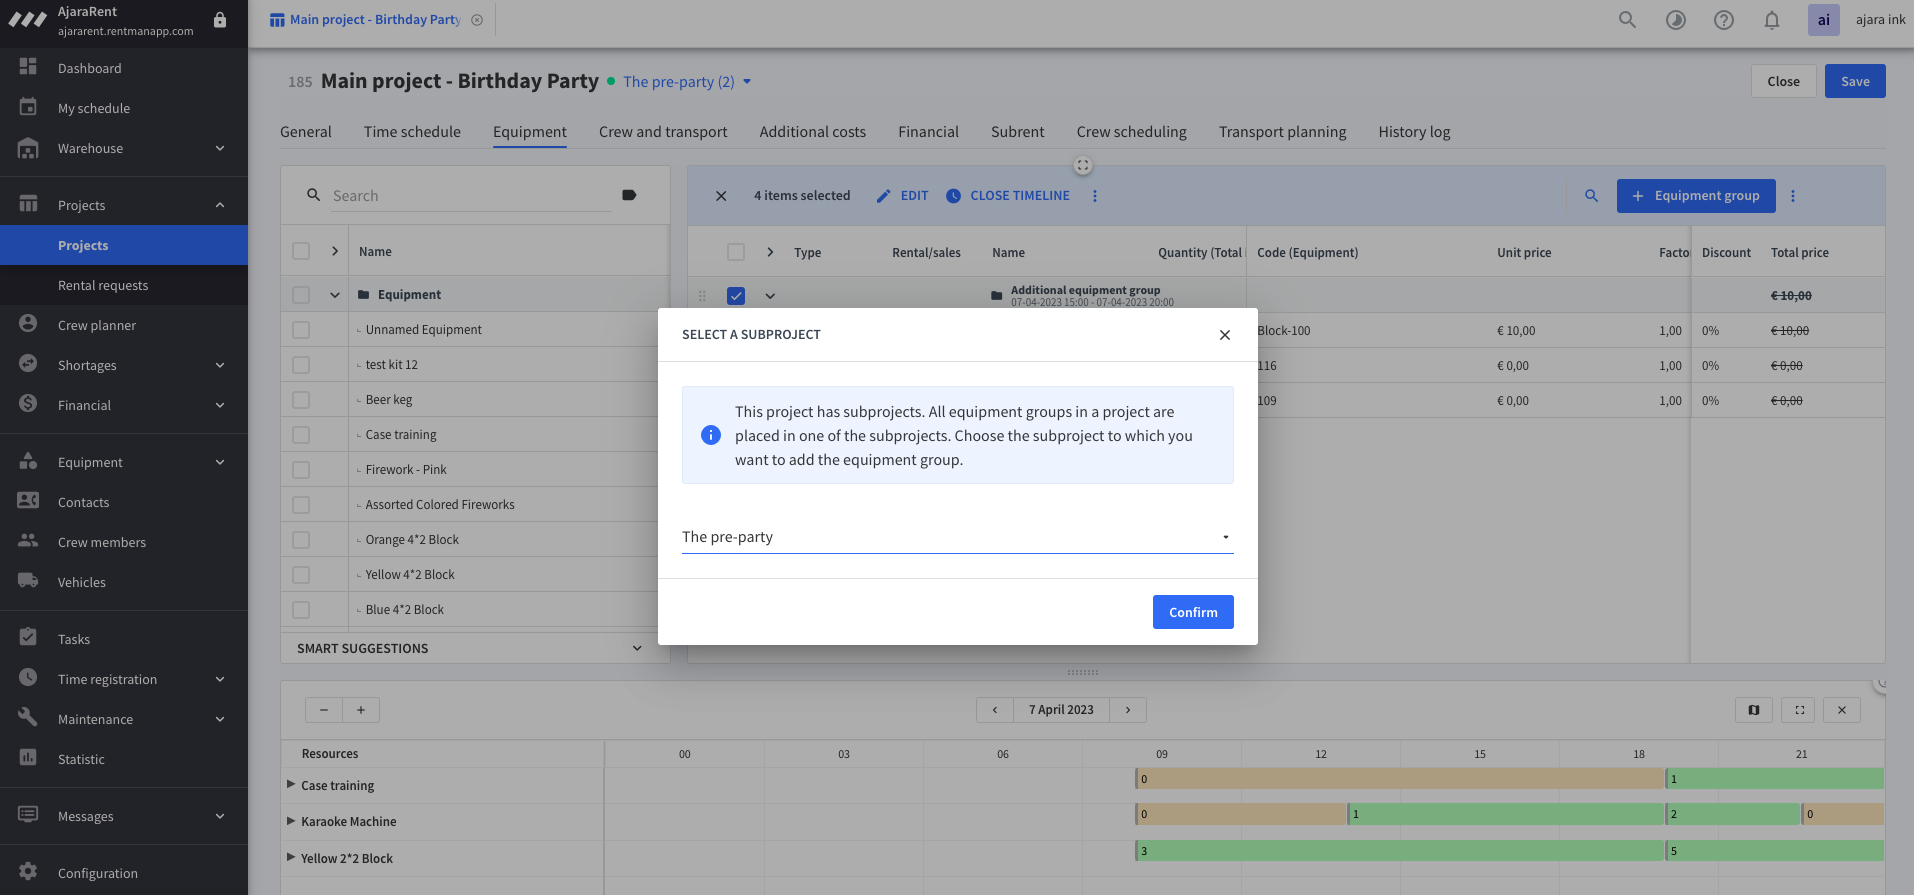Open the notifications bell
This screenshot has height=895, width=1914.
point(1772,20)
